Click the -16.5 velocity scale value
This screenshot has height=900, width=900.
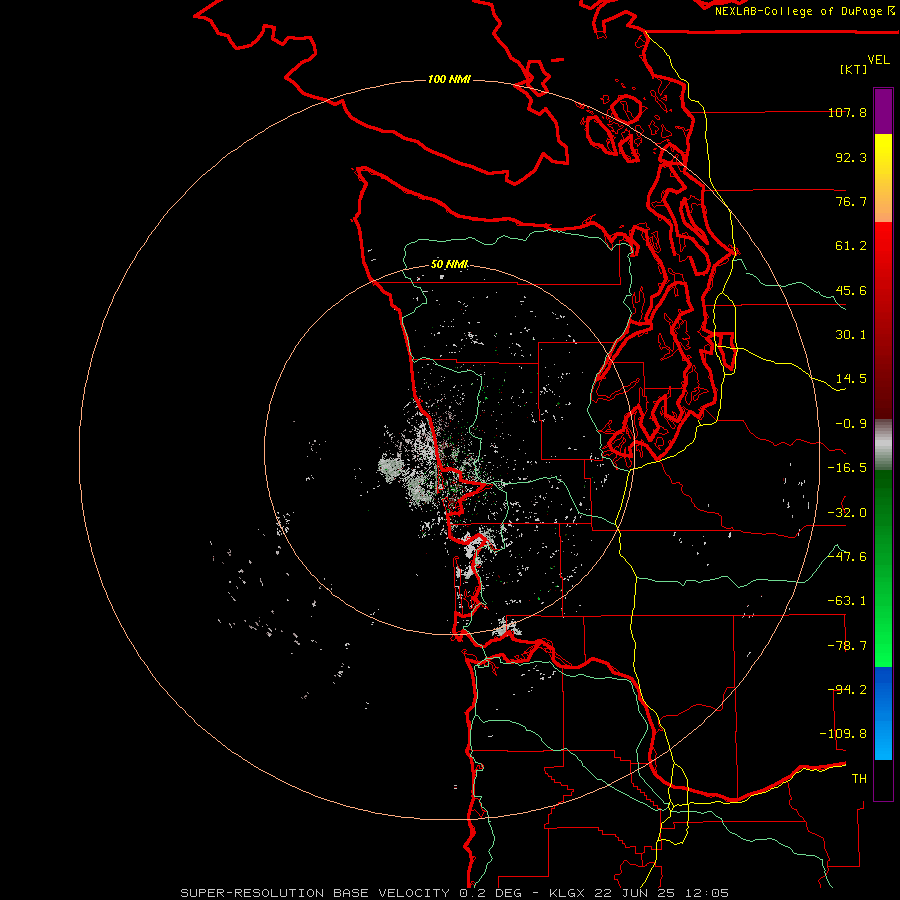tap(847, 468)
